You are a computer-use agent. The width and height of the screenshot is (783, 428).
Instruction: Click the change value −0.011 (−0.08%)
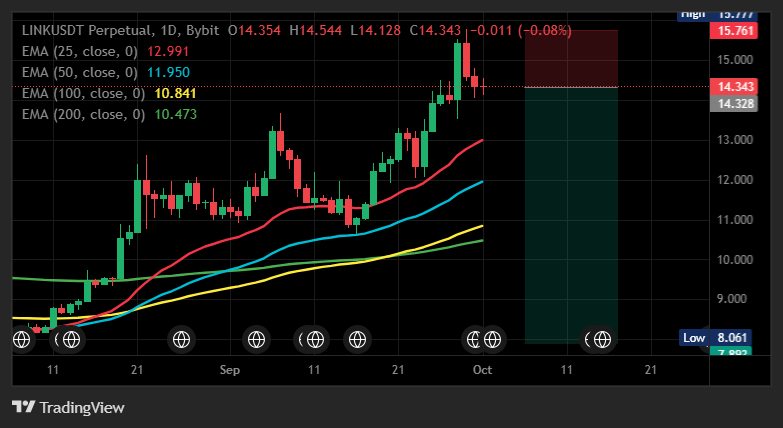point(521,30)
